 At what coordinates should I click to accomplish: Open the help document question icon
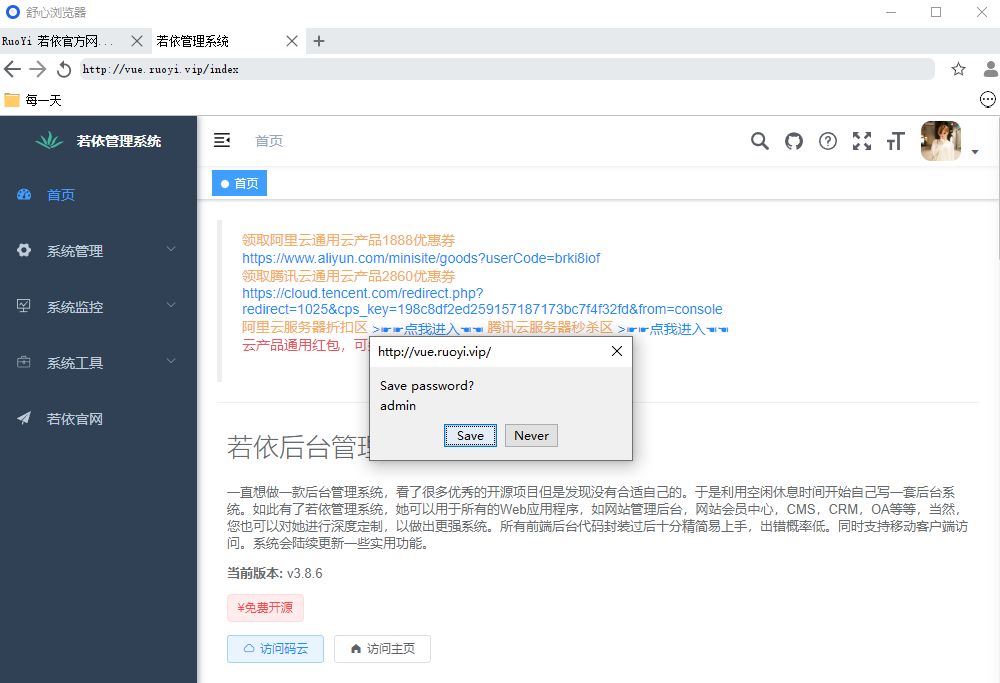[828, 141]
